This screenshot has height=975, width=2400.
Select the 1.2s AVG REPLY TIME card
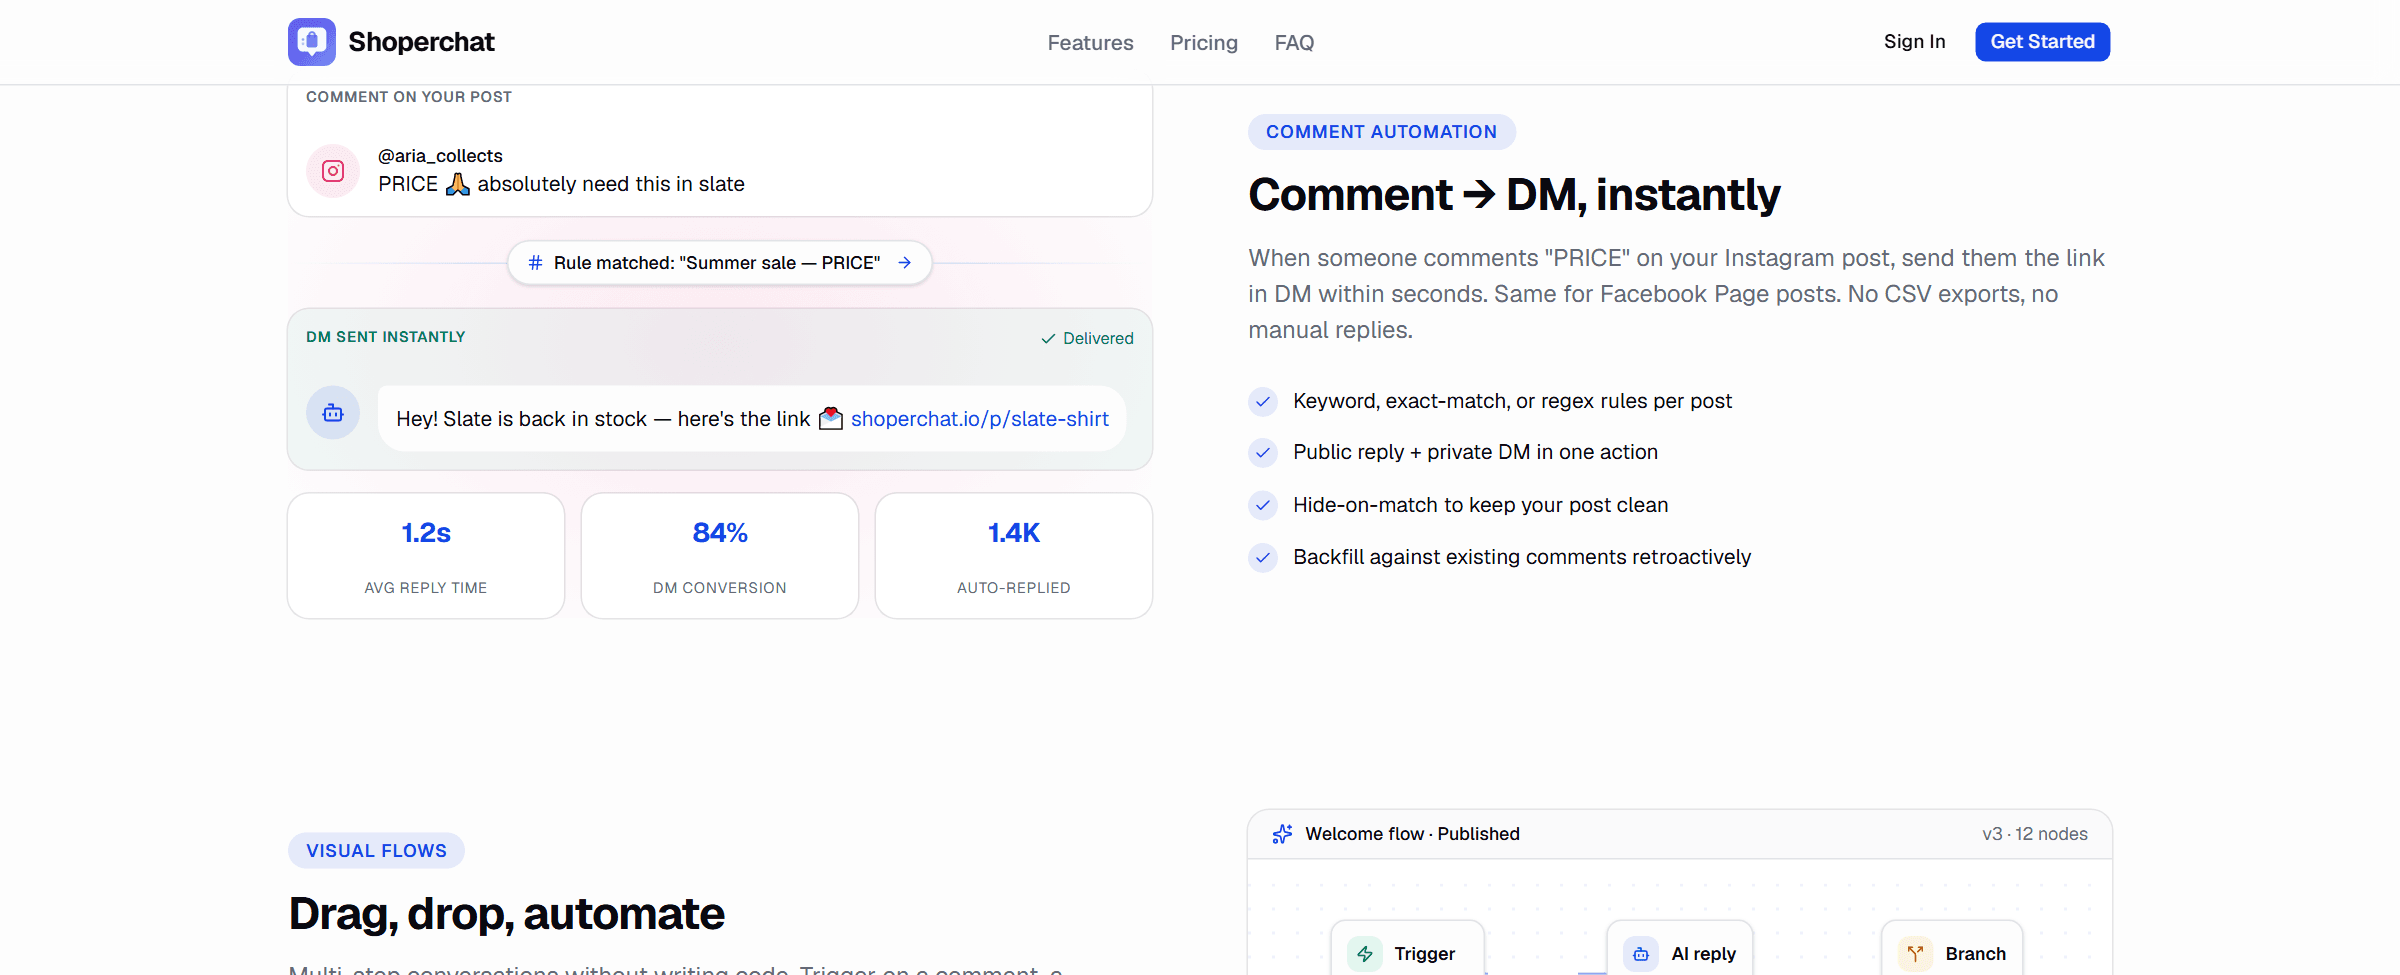[426, 556]
